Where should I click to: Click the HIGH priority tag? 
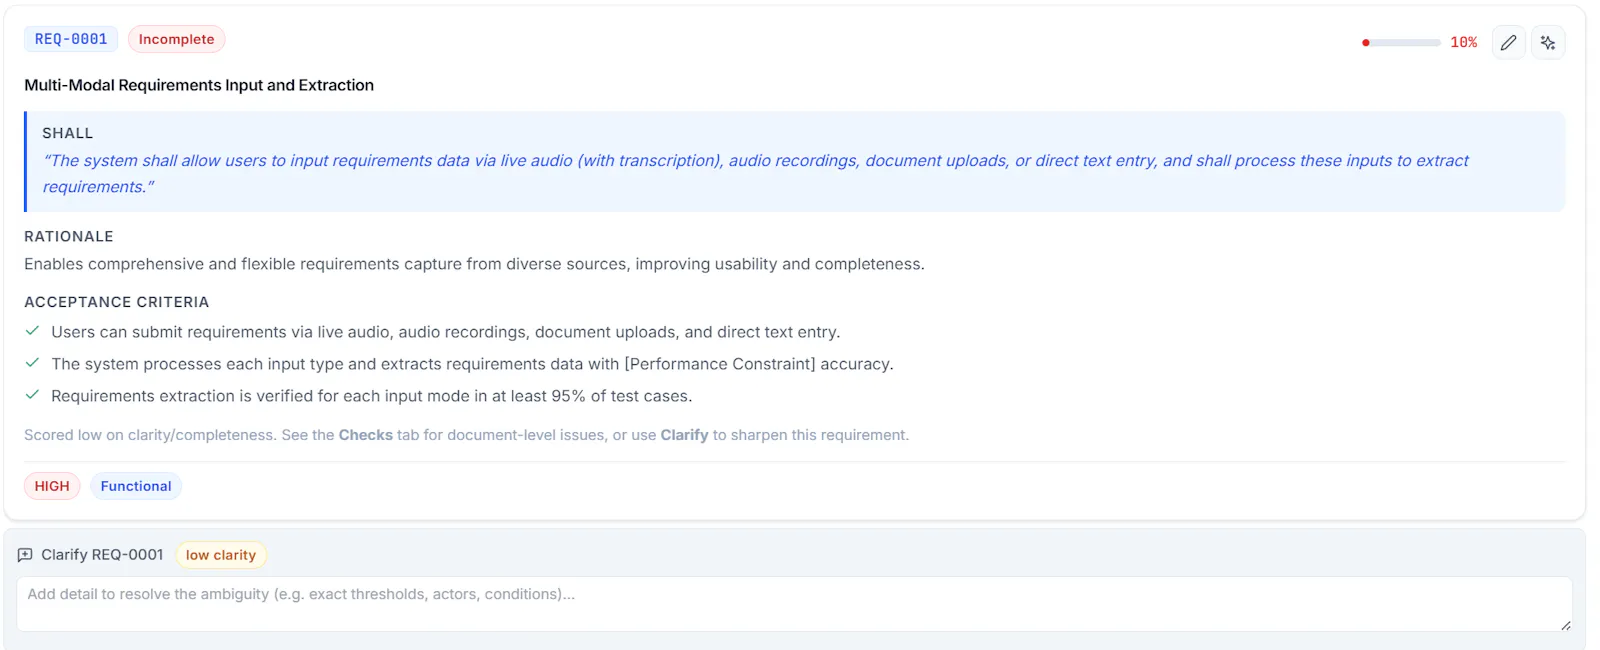tap(52, 486)
